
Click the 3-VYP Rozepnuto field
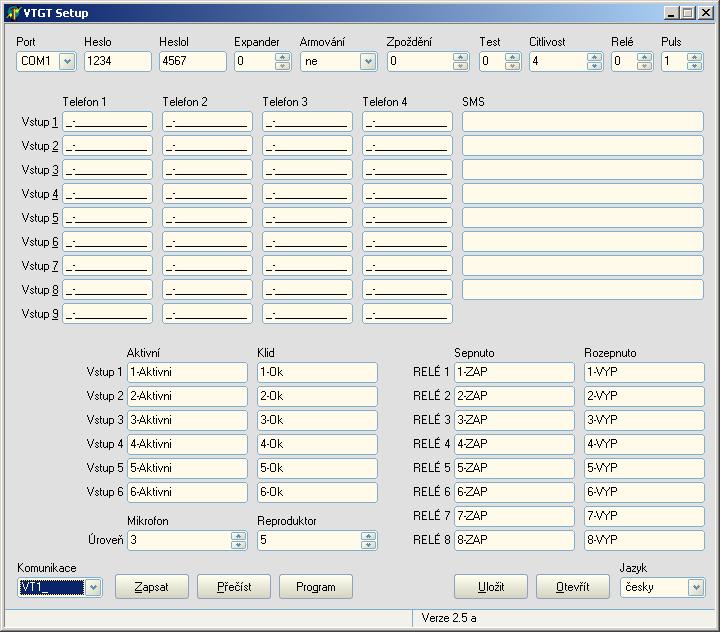644,420
